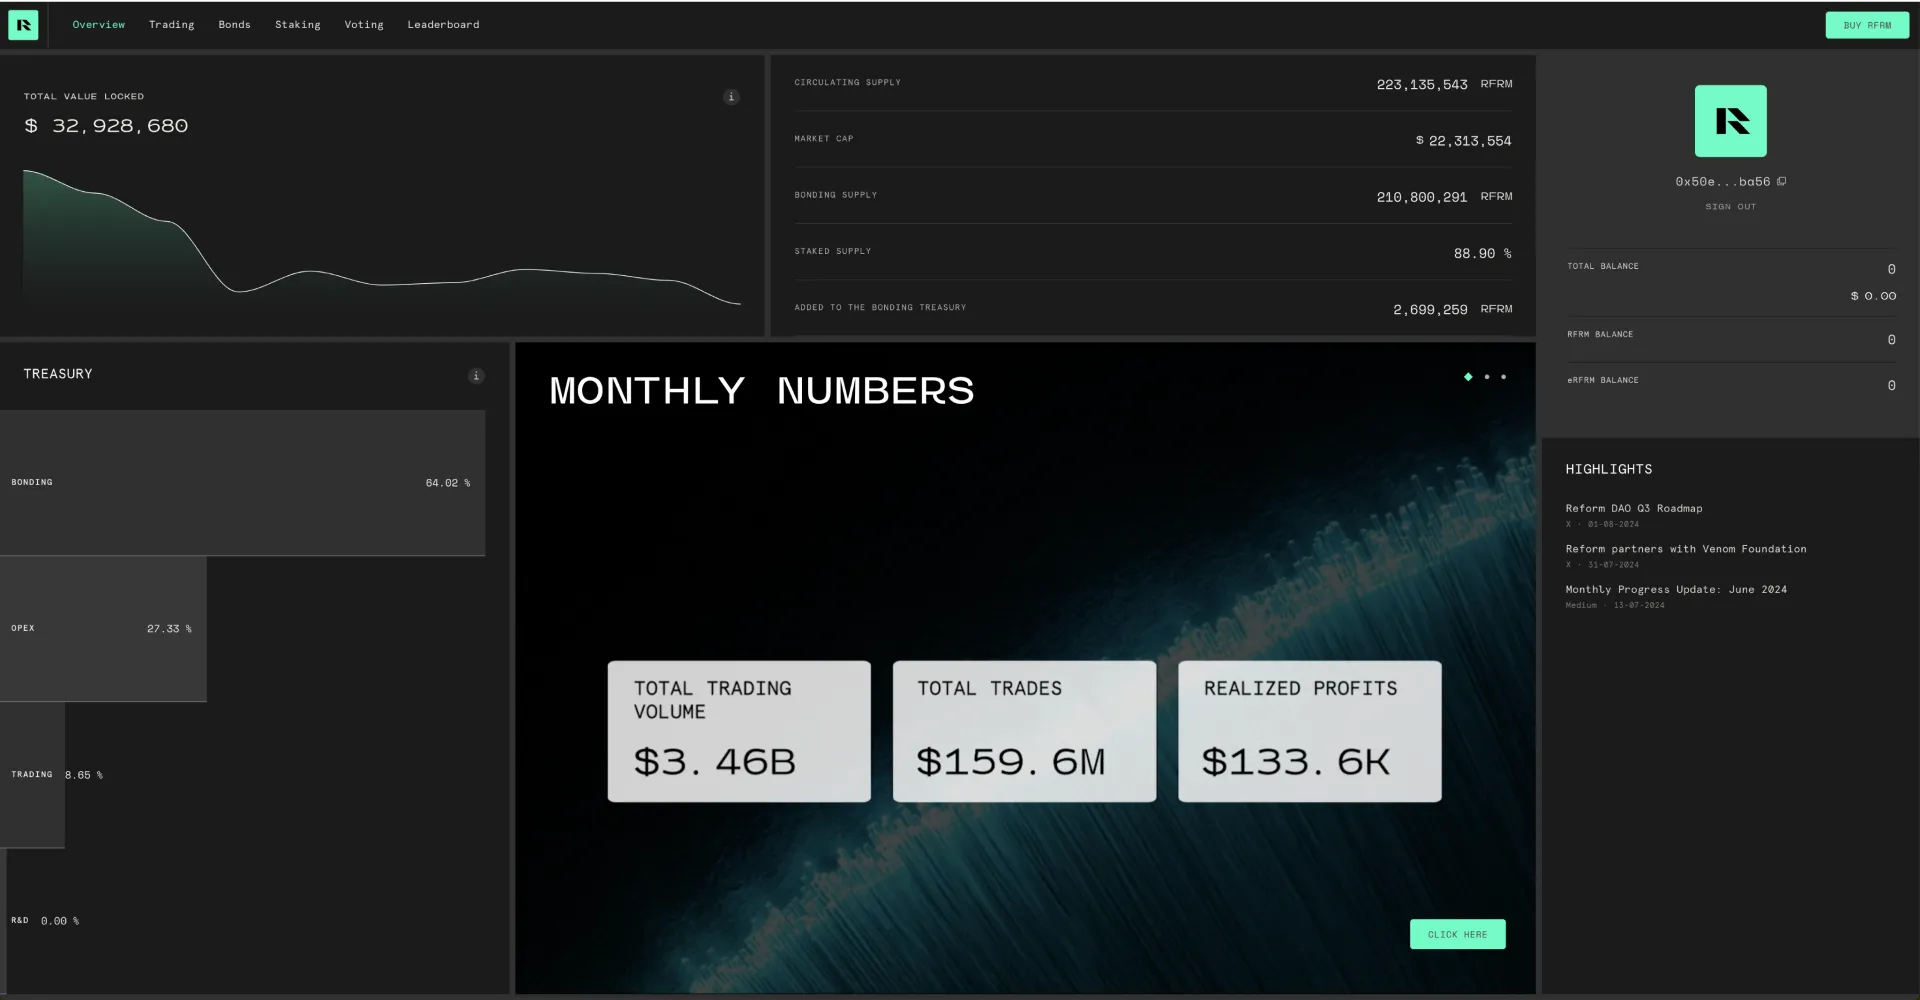The image size is (1920, 1000).
Task: Open the Treasury info icon
Action: click(476, 376)
